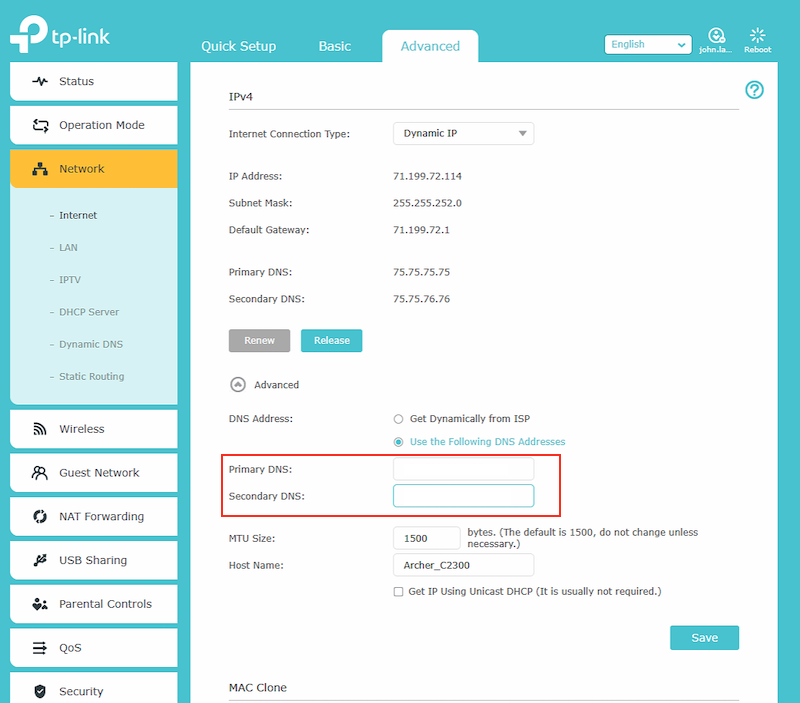Click the Renew button
Screen dimensions: 800x703
(x=259, y=341)
